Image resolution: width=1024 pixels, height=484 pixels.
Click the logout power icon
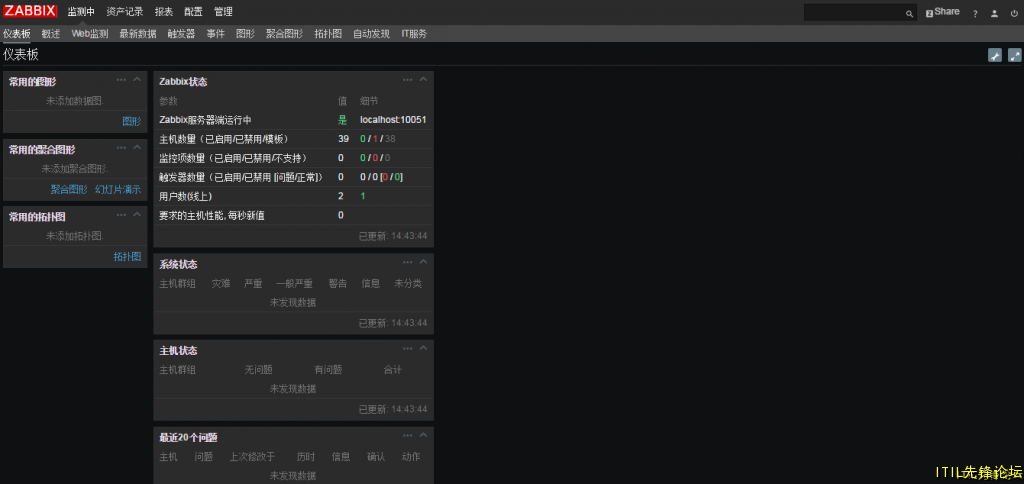[x=1014, y=13]
